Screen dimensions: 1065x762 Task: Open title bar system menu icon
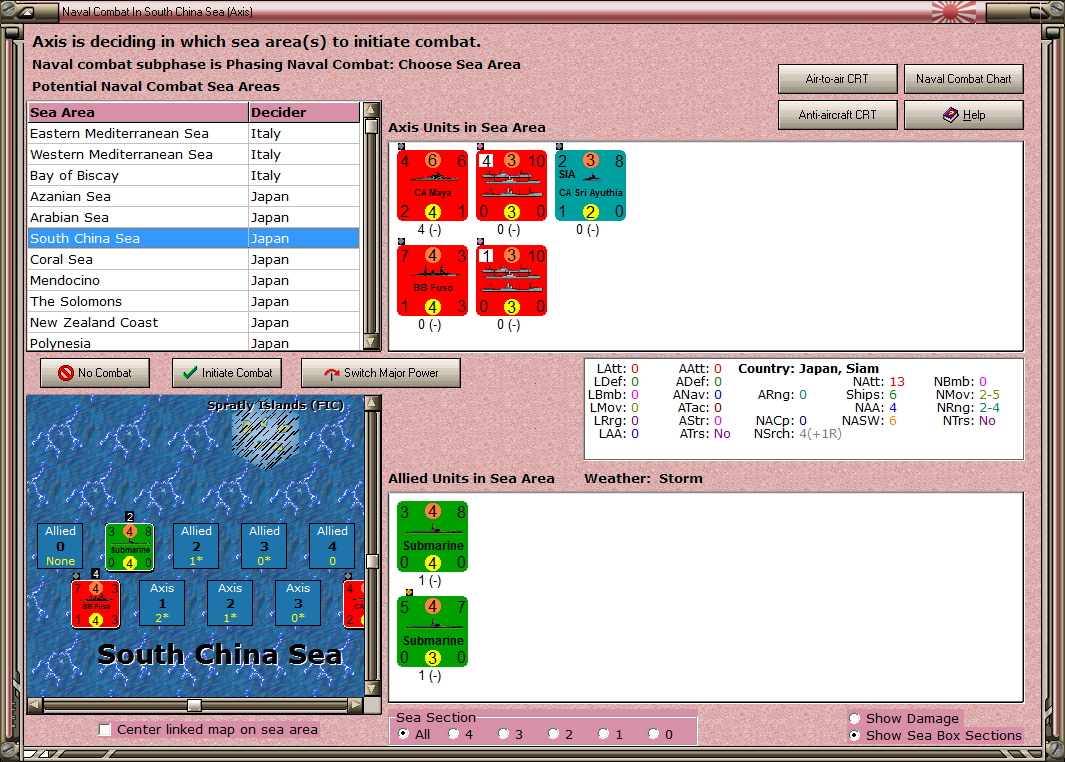(25, 12)
